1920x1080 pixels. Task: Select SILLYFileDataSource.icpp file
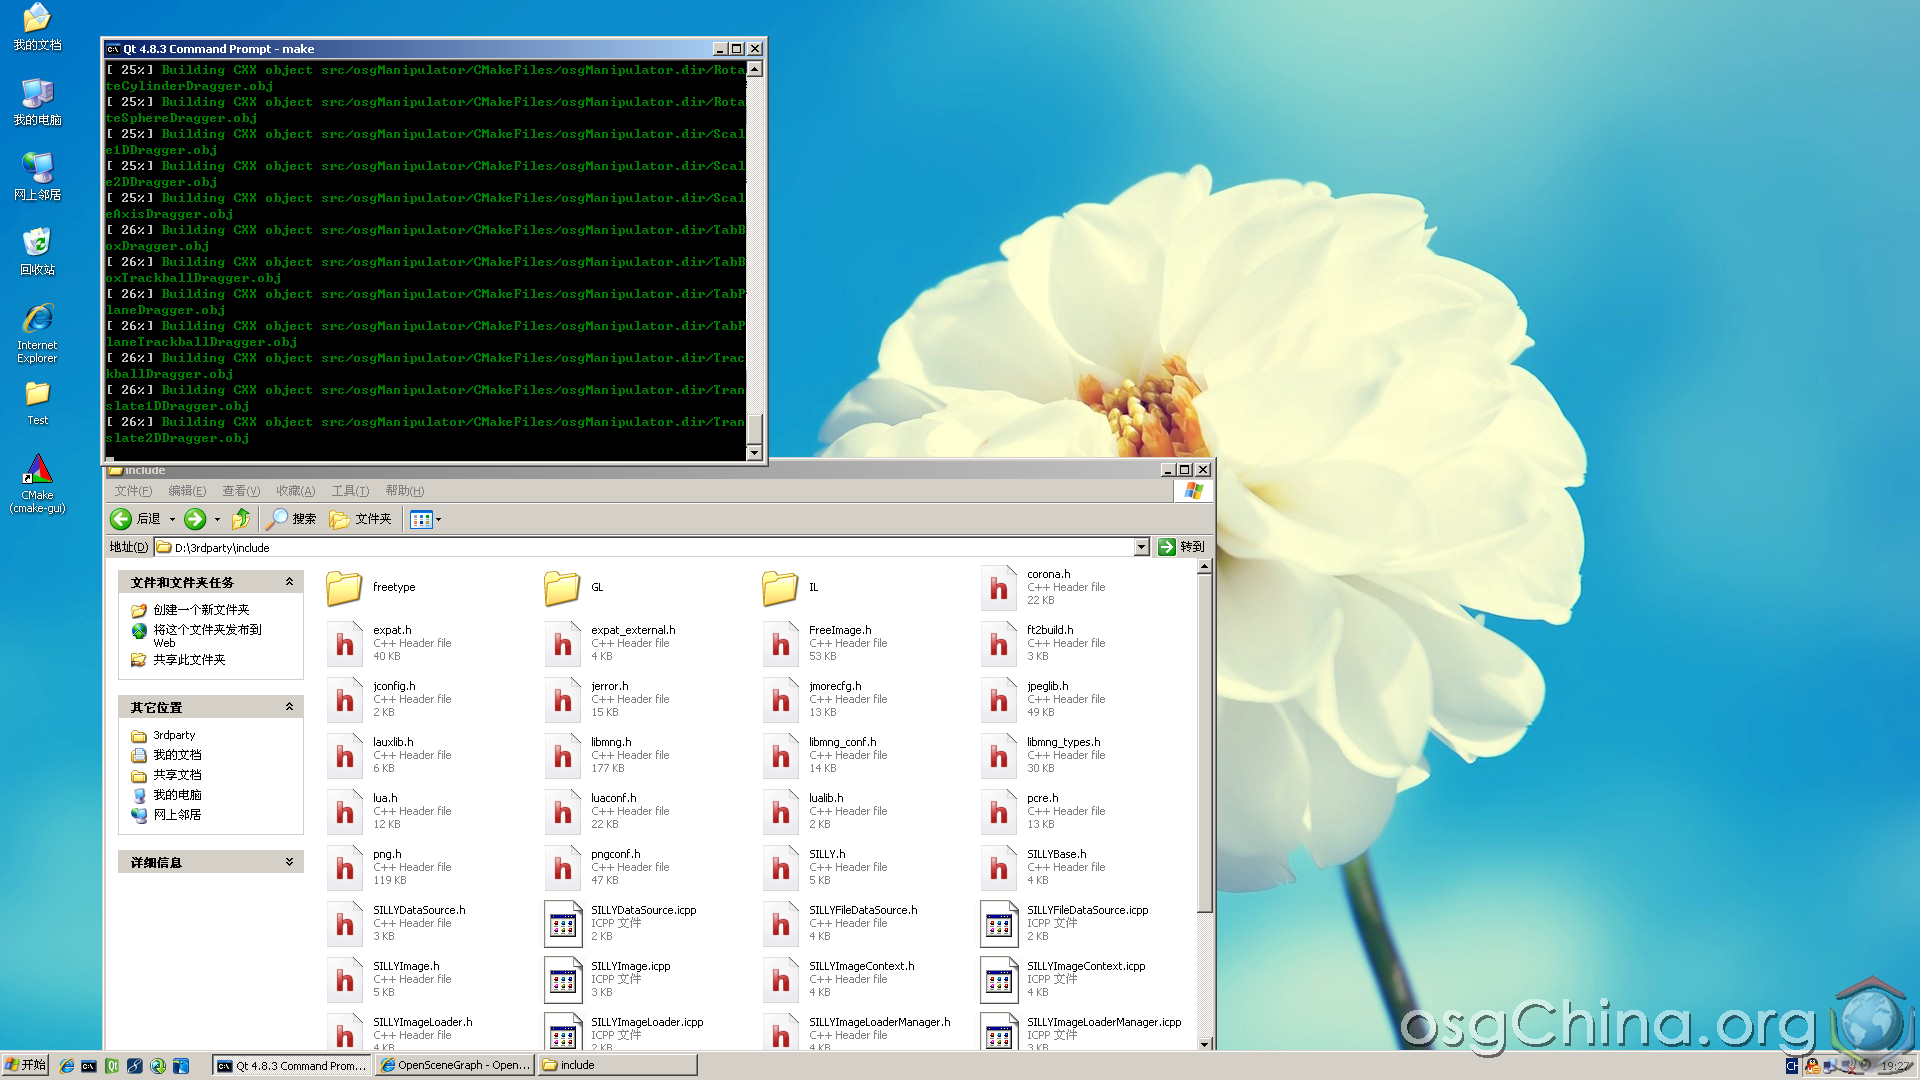point(1065,924)
